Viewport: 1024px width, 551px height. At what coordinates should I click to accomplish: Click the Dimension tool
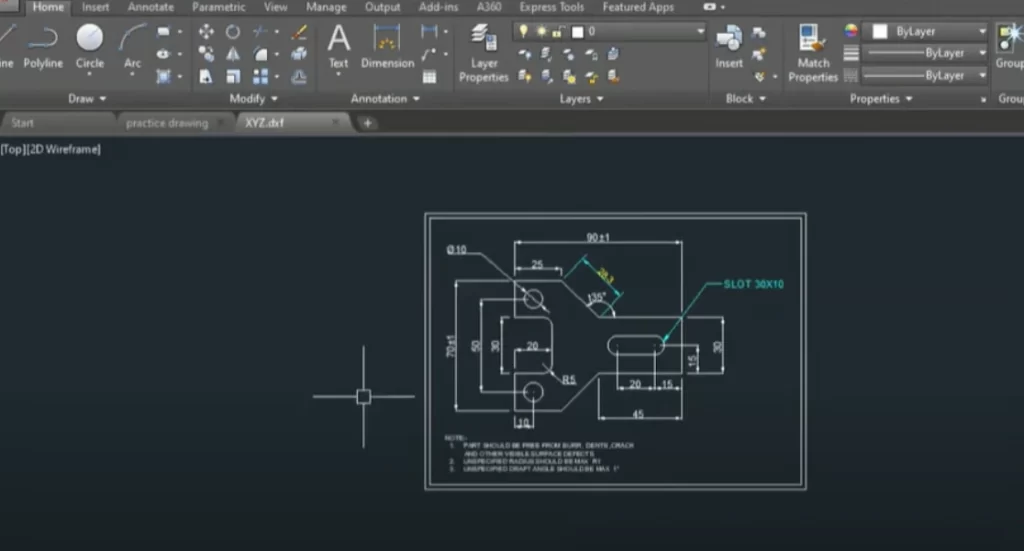point(387,46)
